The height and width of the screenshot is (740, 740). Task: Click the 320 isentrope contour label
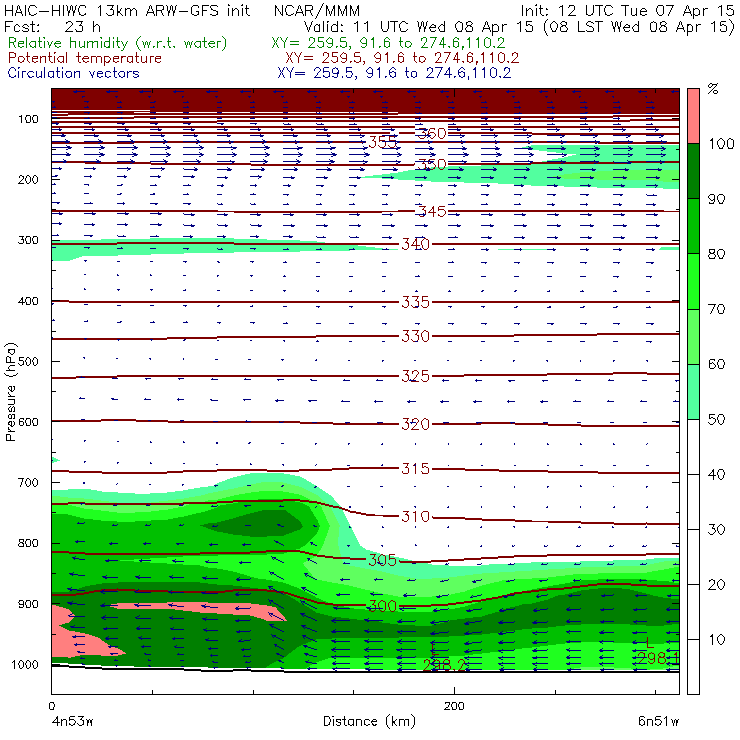[415, 424]
